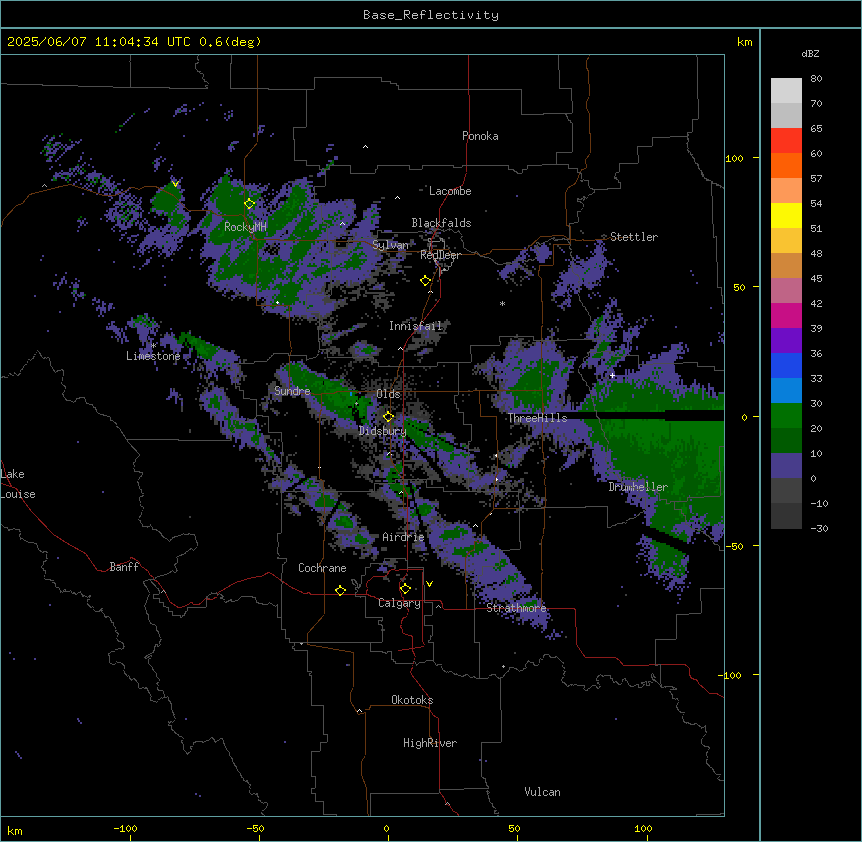Click the Drumheller label
Screen dimensions: 862x842
[638, 487]
